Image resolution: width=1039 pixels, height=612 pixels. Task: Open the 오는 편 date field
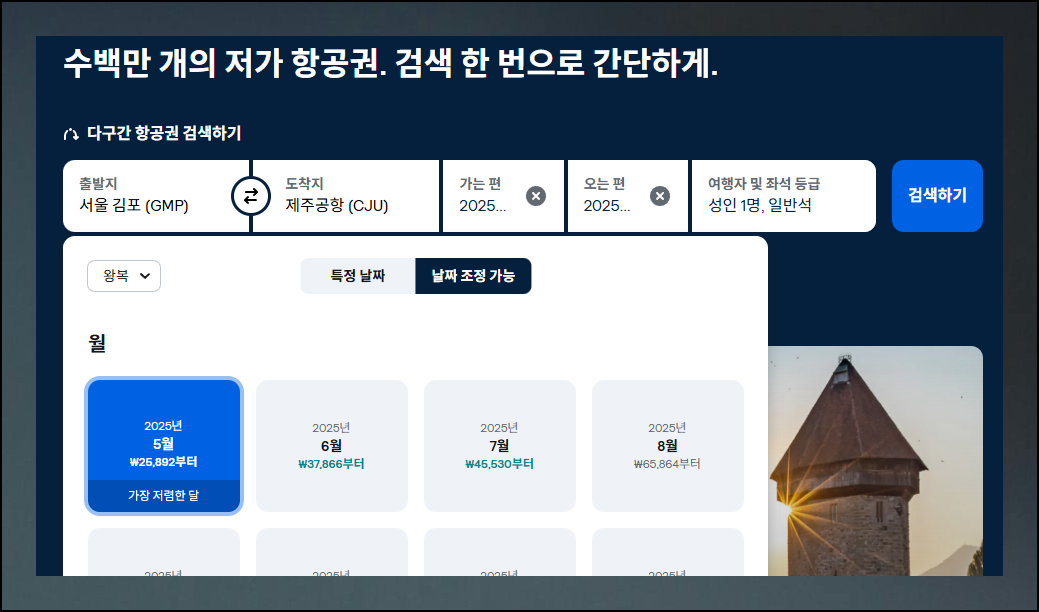click(628, 196)
